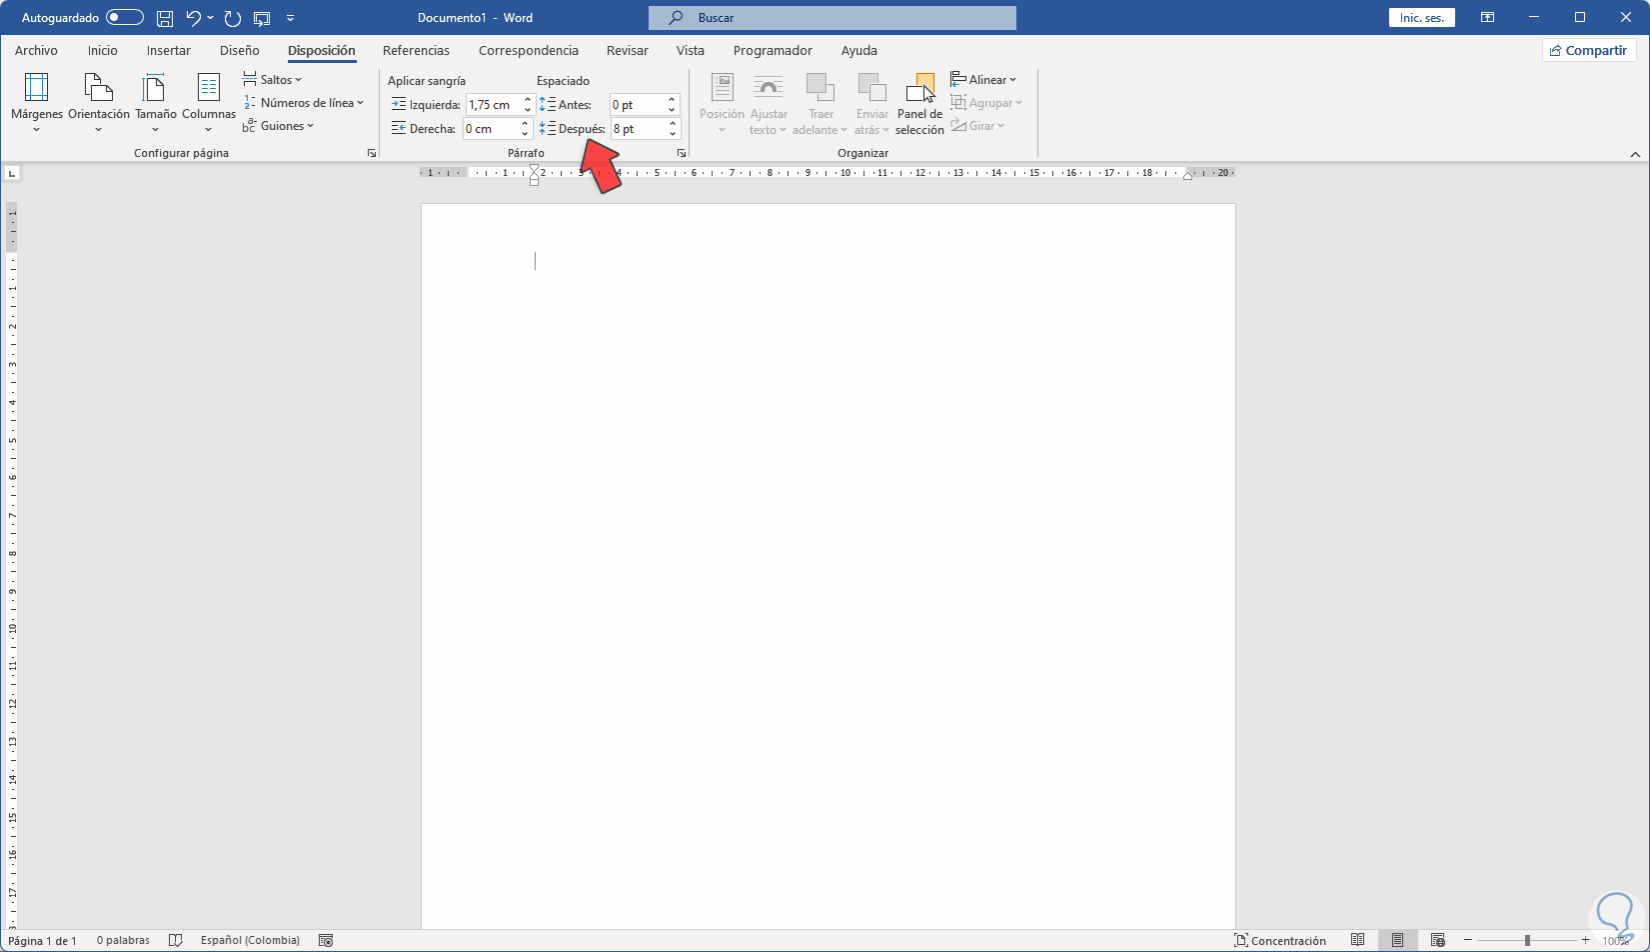Sign in with Inic. ses. button

click(1421, 18)
